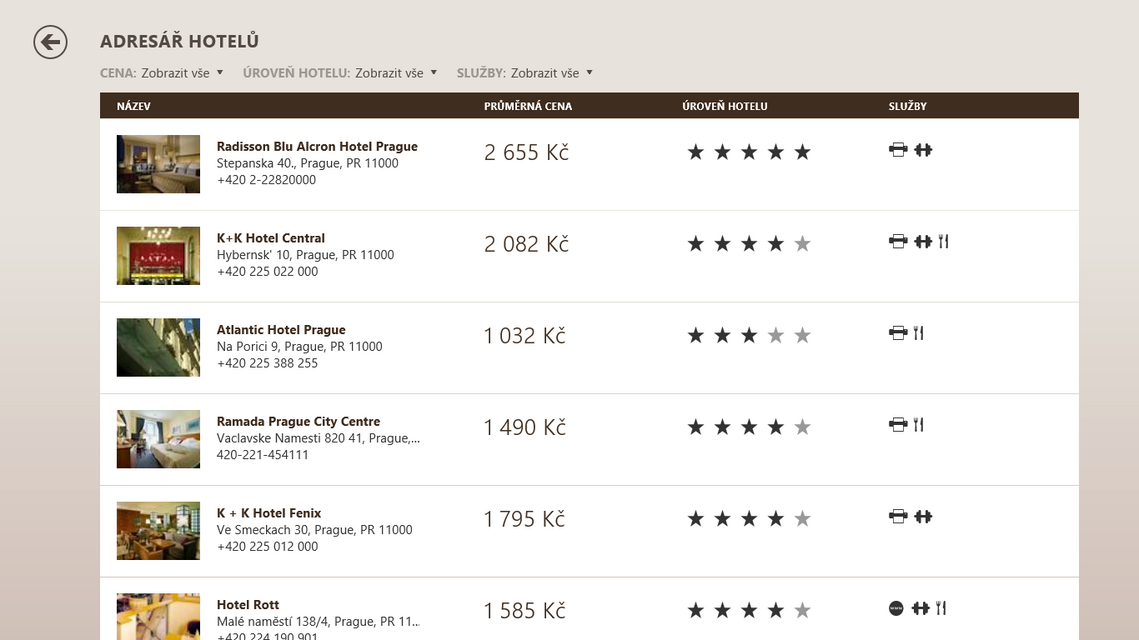Click printer icon in Atlantic Hotel Prague row
This screenshot has width=1139, height=640.
coord(898,333)
